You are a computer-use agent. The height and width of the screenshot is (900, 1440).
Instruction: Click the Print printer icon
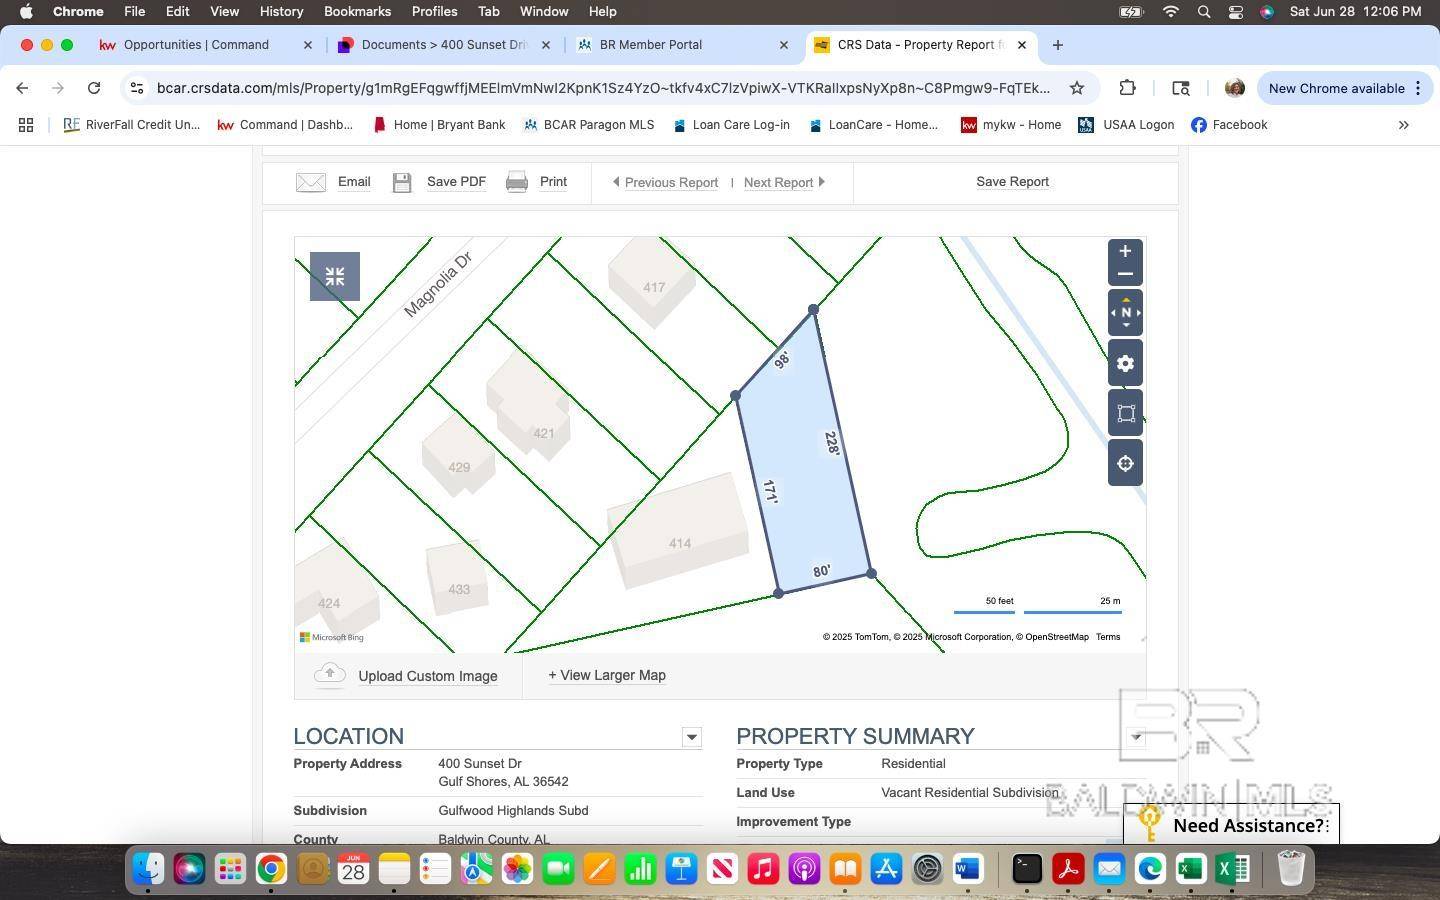pyautogui.click(x=517, y=182)
